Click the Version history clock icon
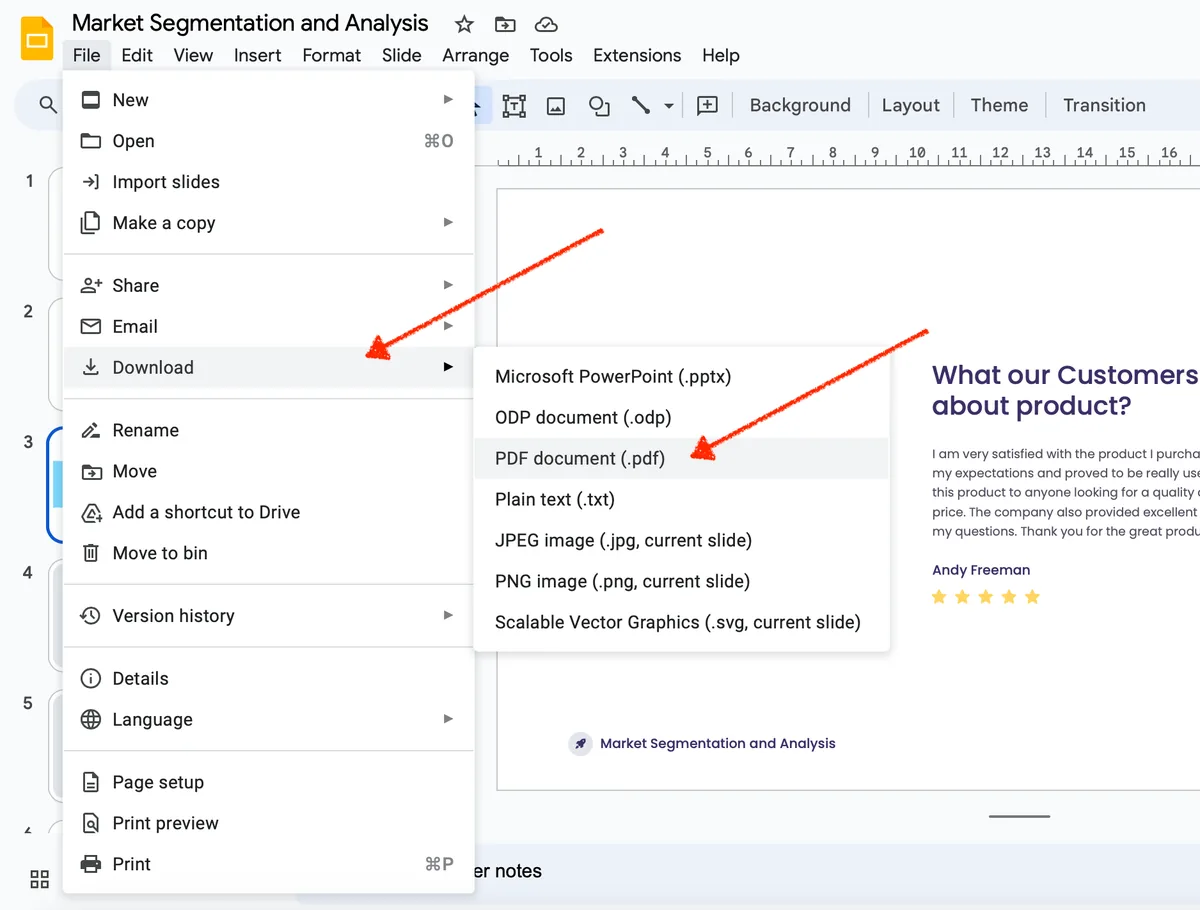 pos(91,616)
